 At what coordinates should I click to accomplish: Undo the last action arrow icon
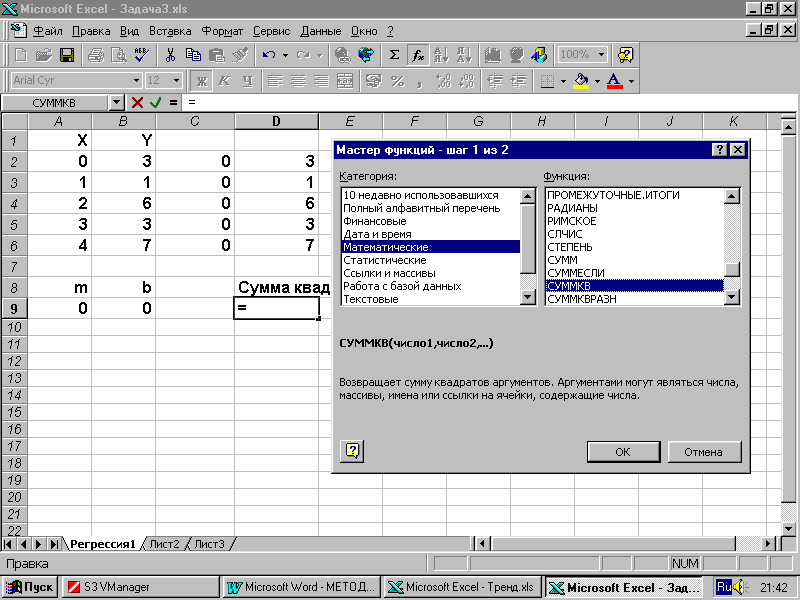[x=269, y=55]
